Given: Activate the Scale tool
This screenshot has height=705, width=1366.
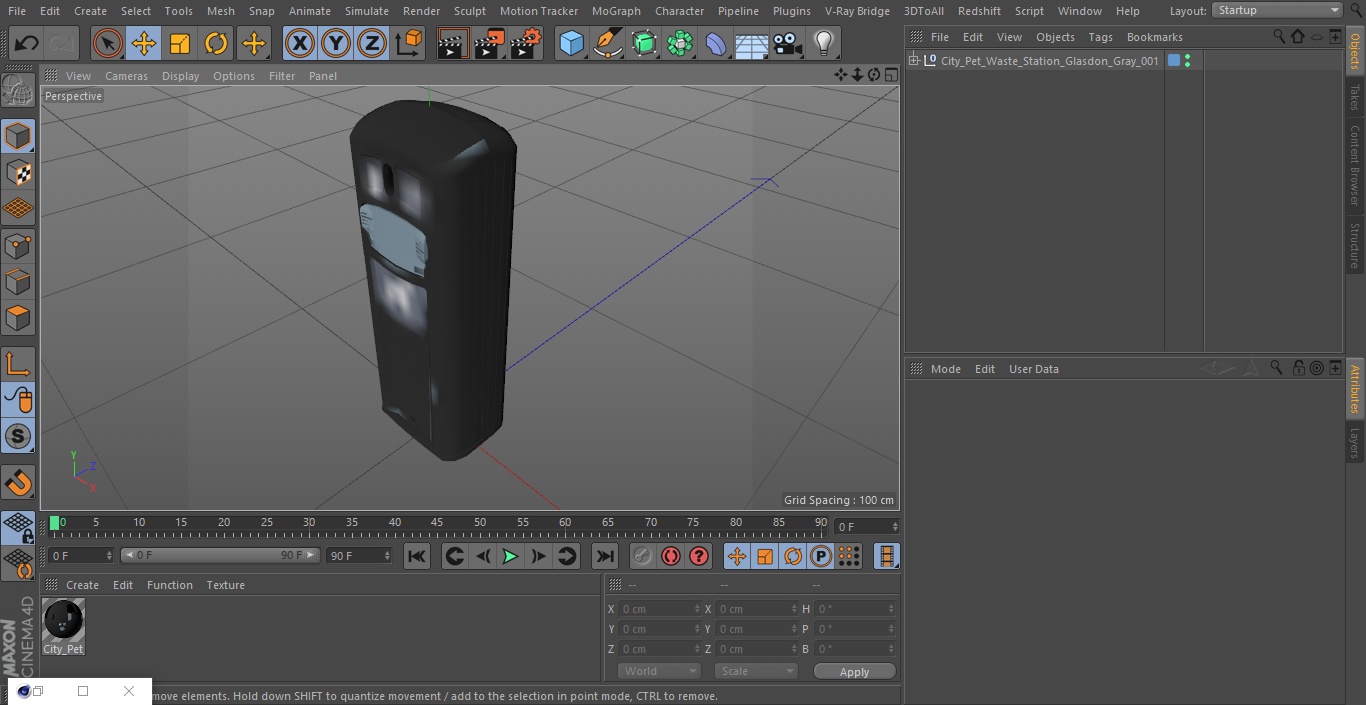Looking at the screenshot, I should [x=179, y=43].
